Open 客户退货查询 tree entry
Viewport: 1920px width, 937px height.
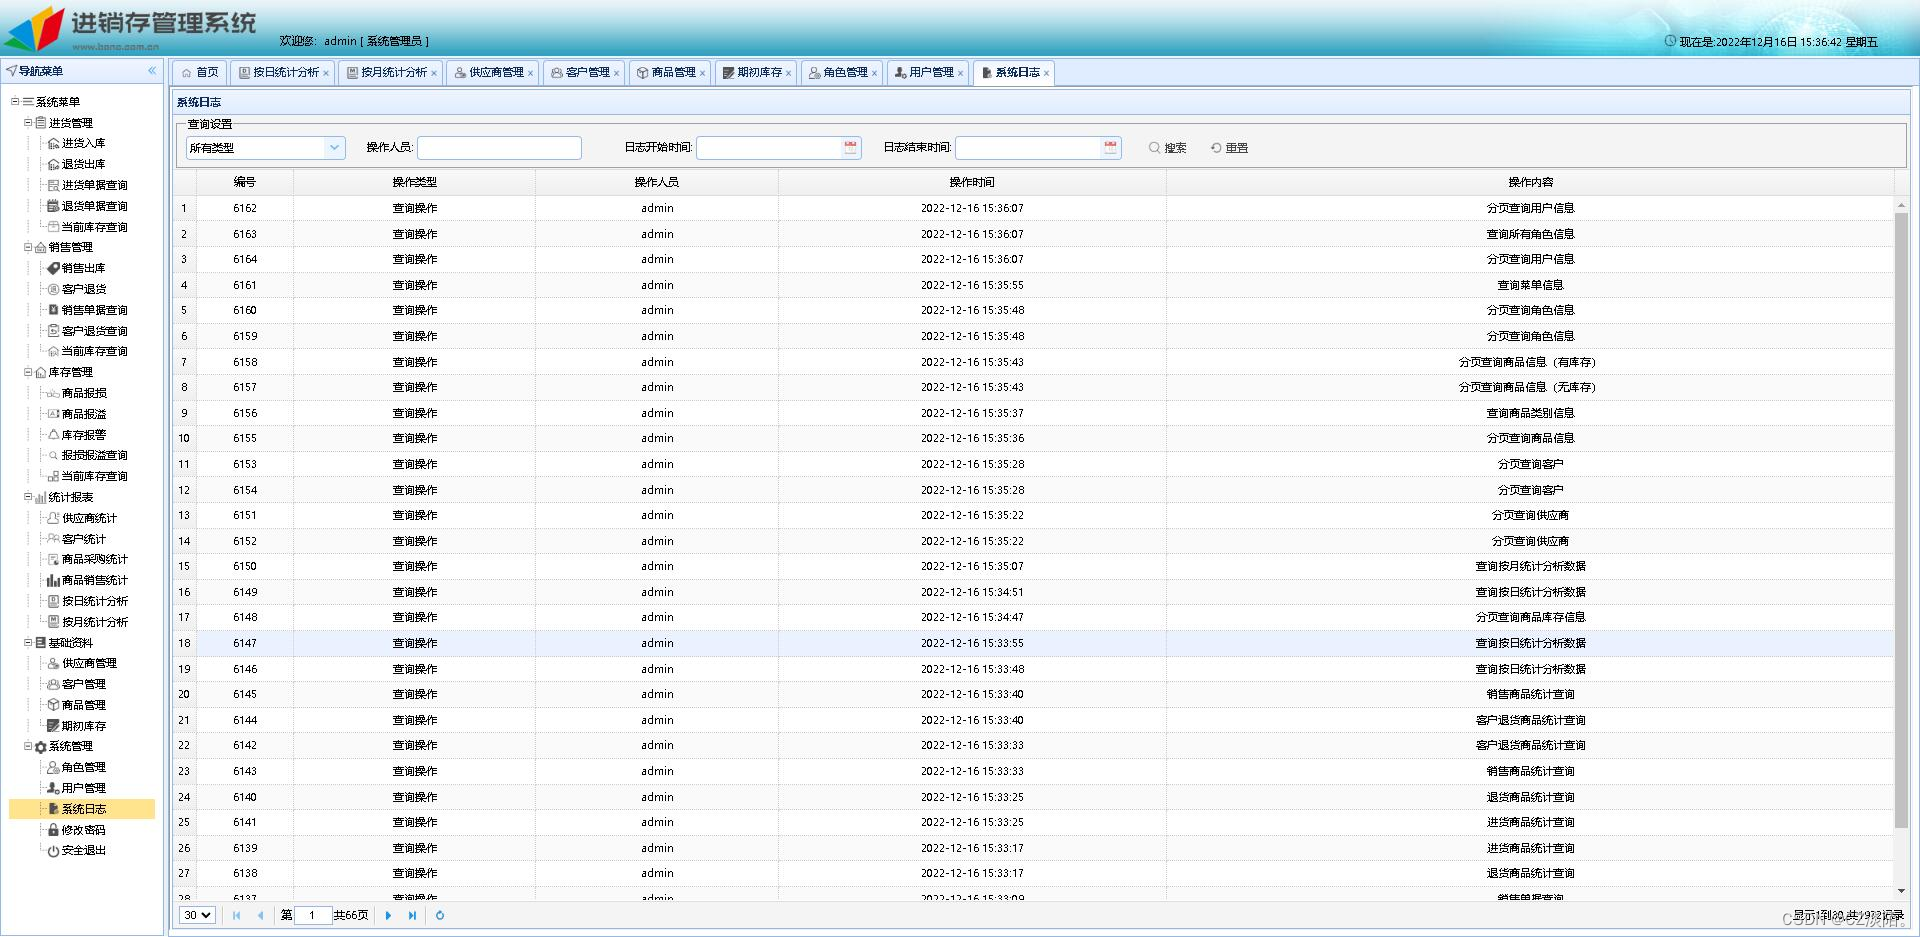pos(94,331)
